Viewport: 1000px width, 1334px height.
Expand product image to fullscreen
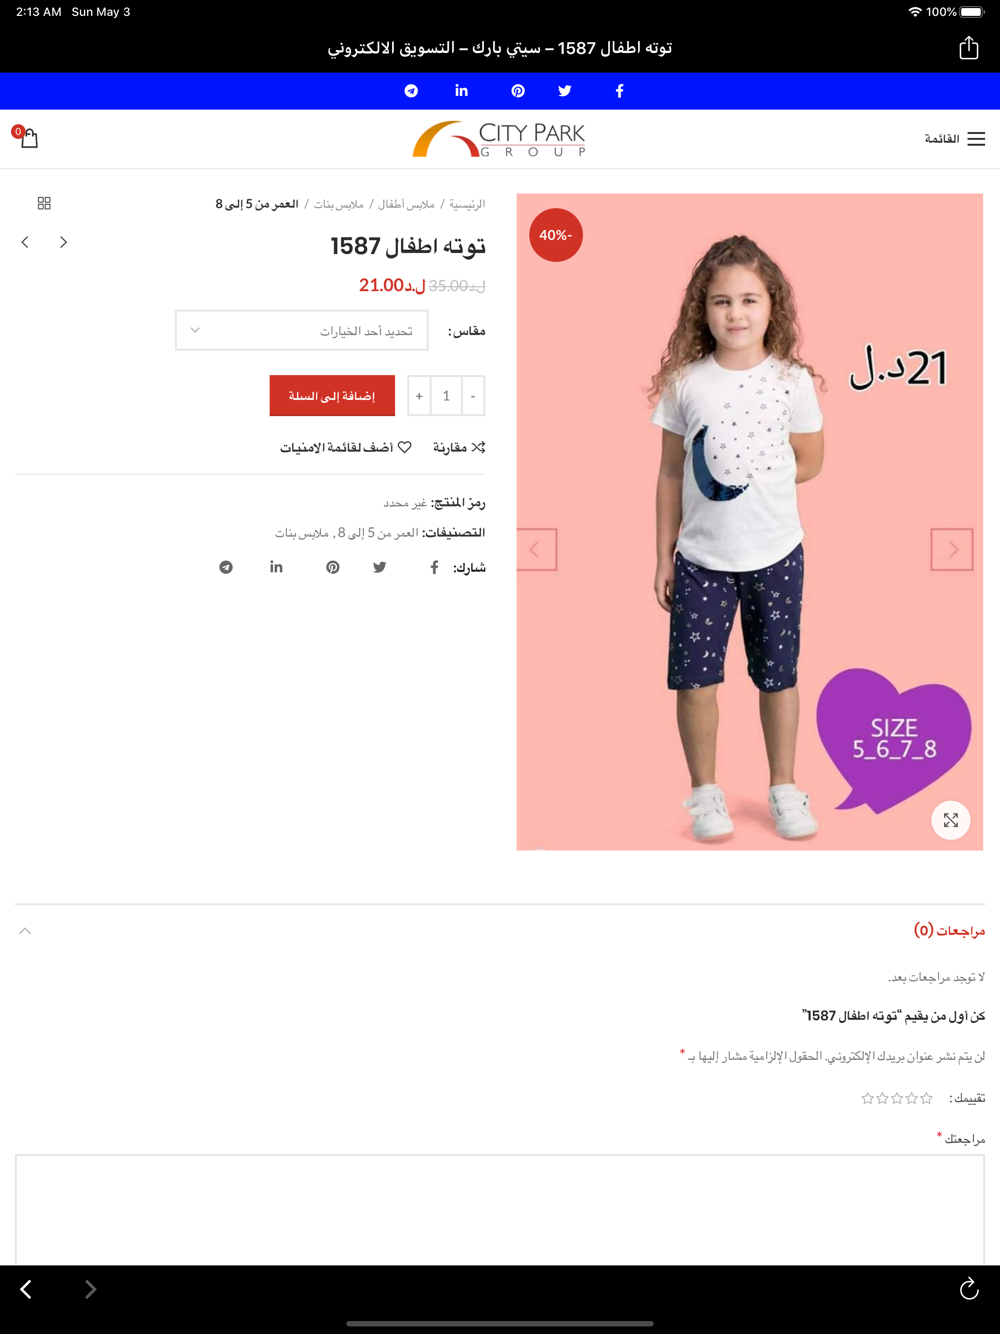[x=951, y=820]
